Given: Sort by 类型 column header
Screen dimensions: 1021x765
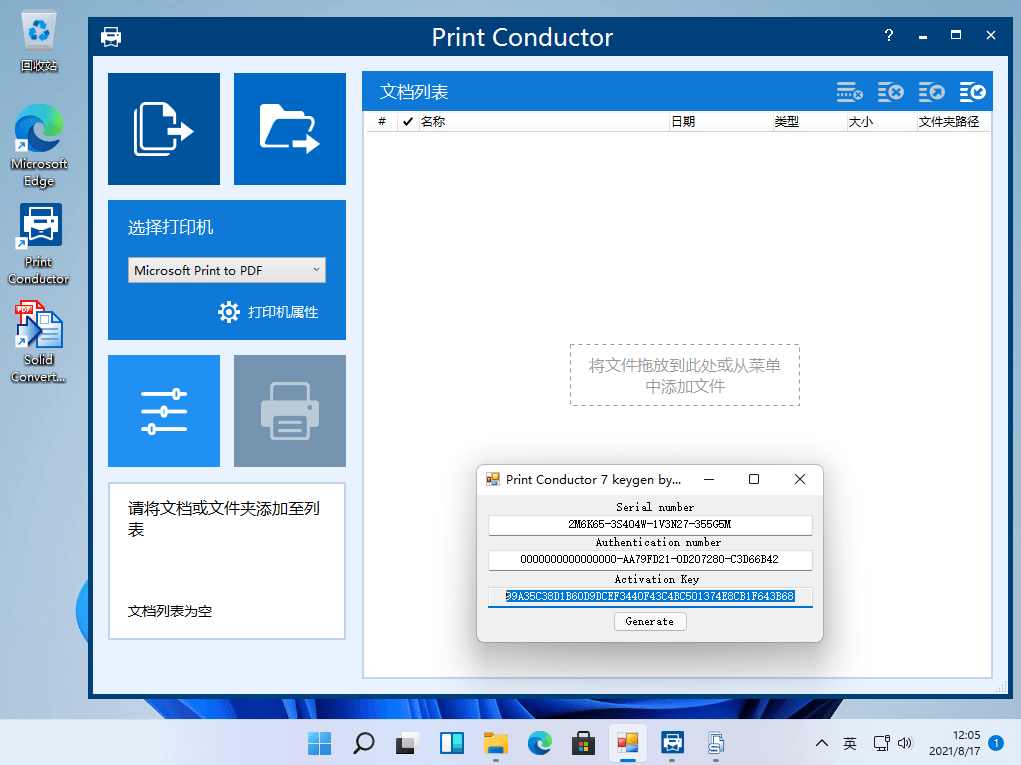Looking at the screenshot, I should pos(810,121).
